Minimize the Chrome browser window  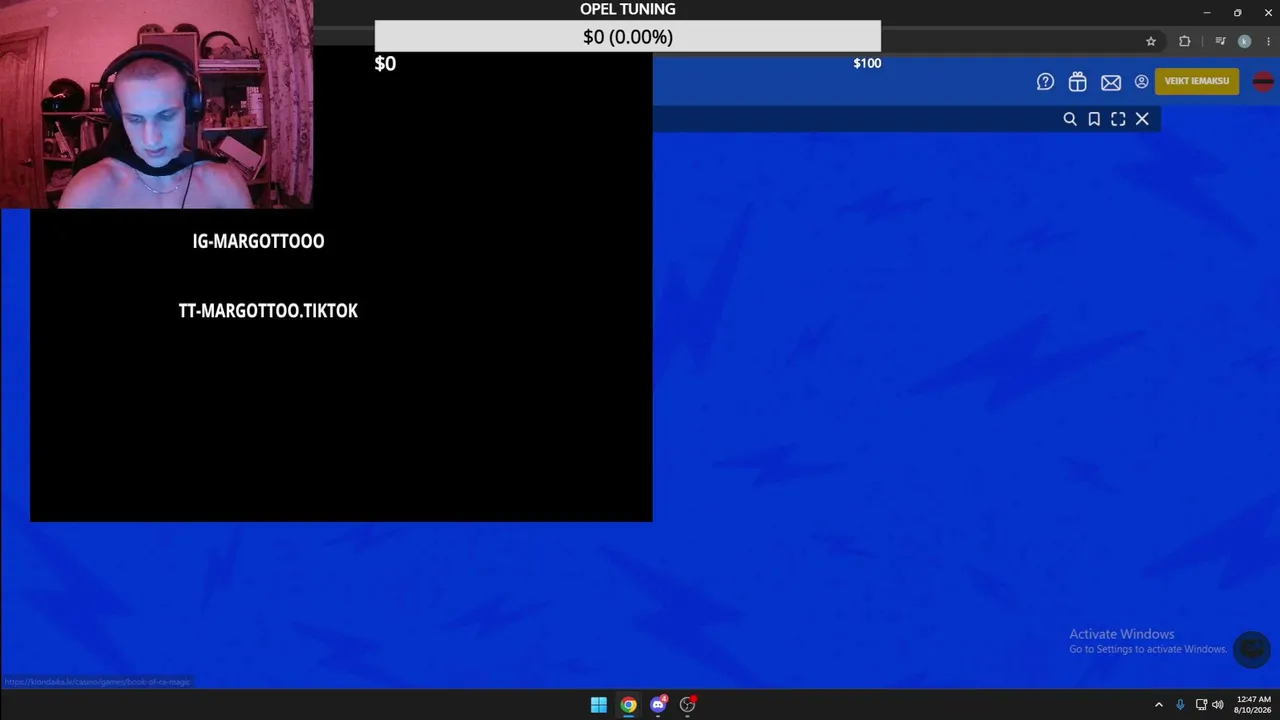tap(1207, 12)
